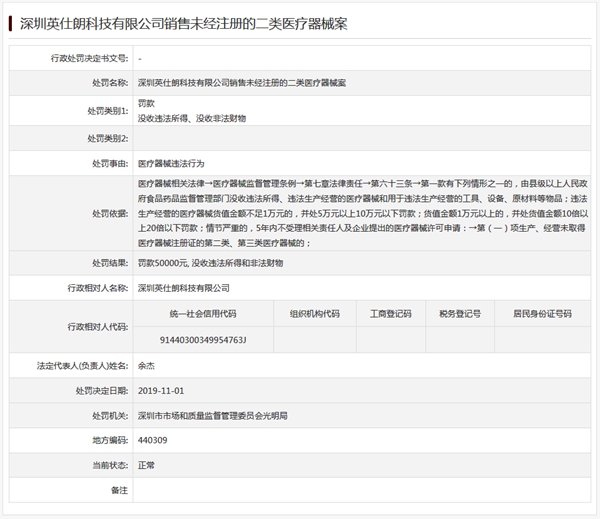Click the 处罚名称 value text in the table
The image size is (600, 519).
coord(242,83)
